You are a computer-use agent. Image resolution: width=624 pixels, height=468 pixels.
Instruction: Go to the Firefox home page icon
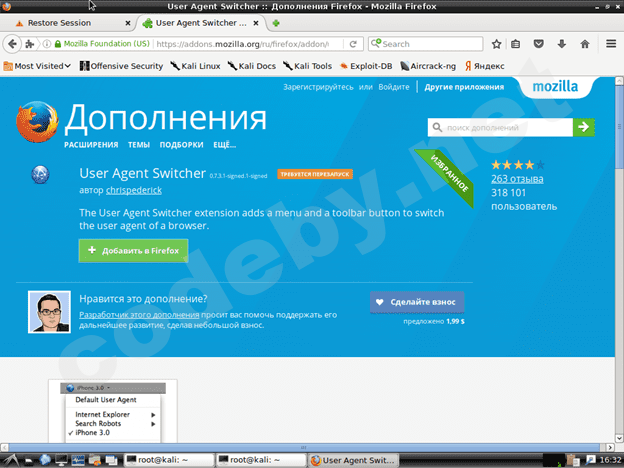pyautogui.click(x=585, y=44)
